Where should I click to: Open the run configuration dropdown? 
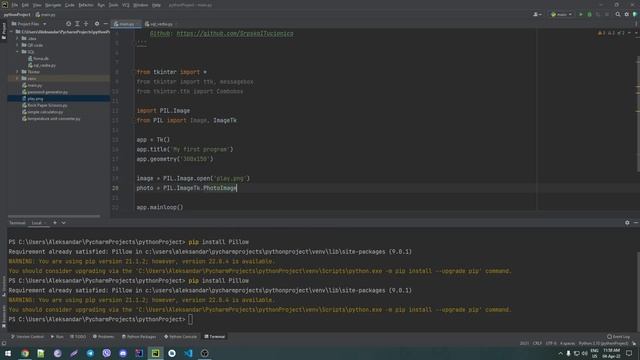pos(561,14)
